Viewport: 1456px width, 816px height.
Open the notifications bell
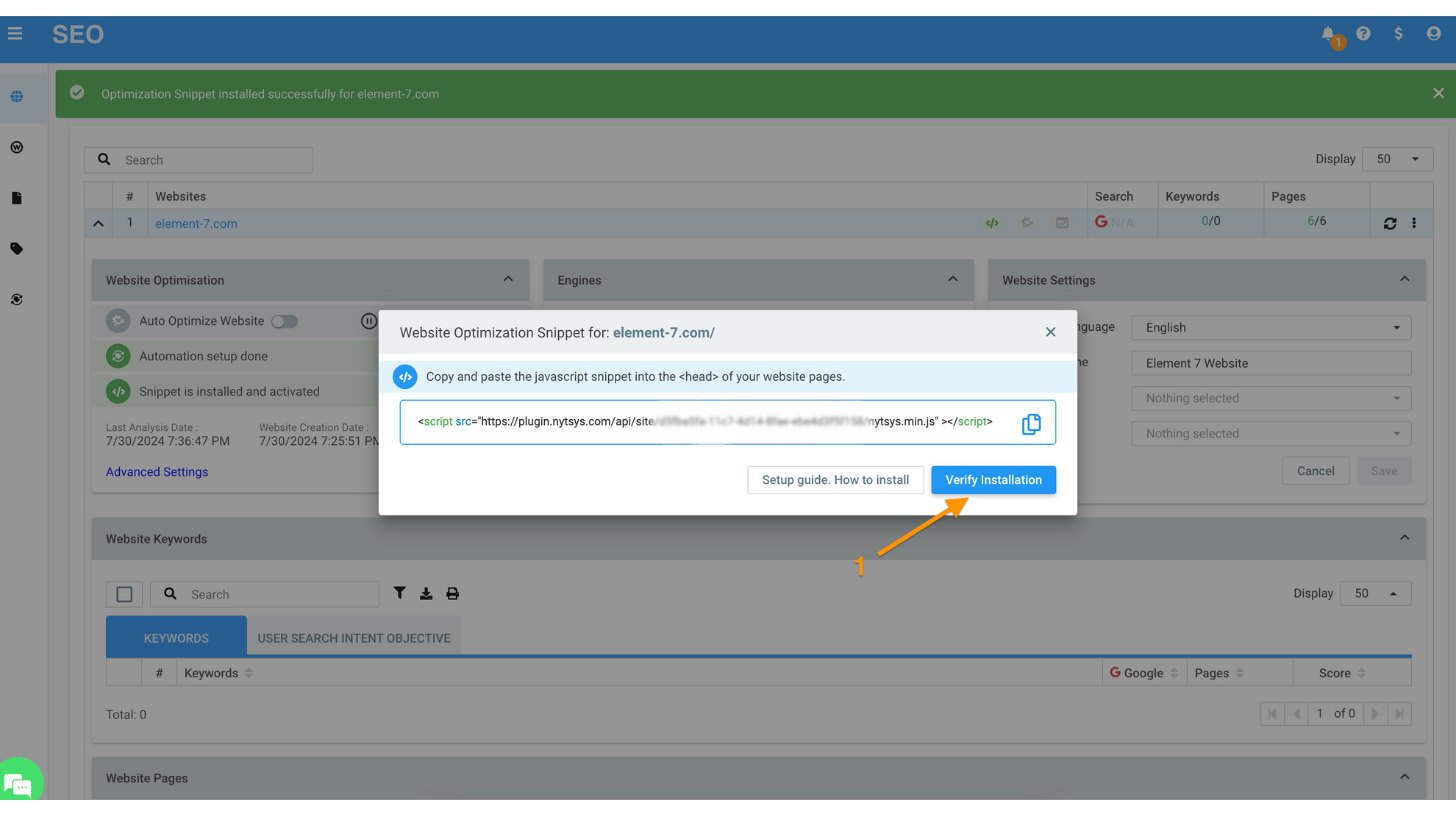(x=1328, y=34)
